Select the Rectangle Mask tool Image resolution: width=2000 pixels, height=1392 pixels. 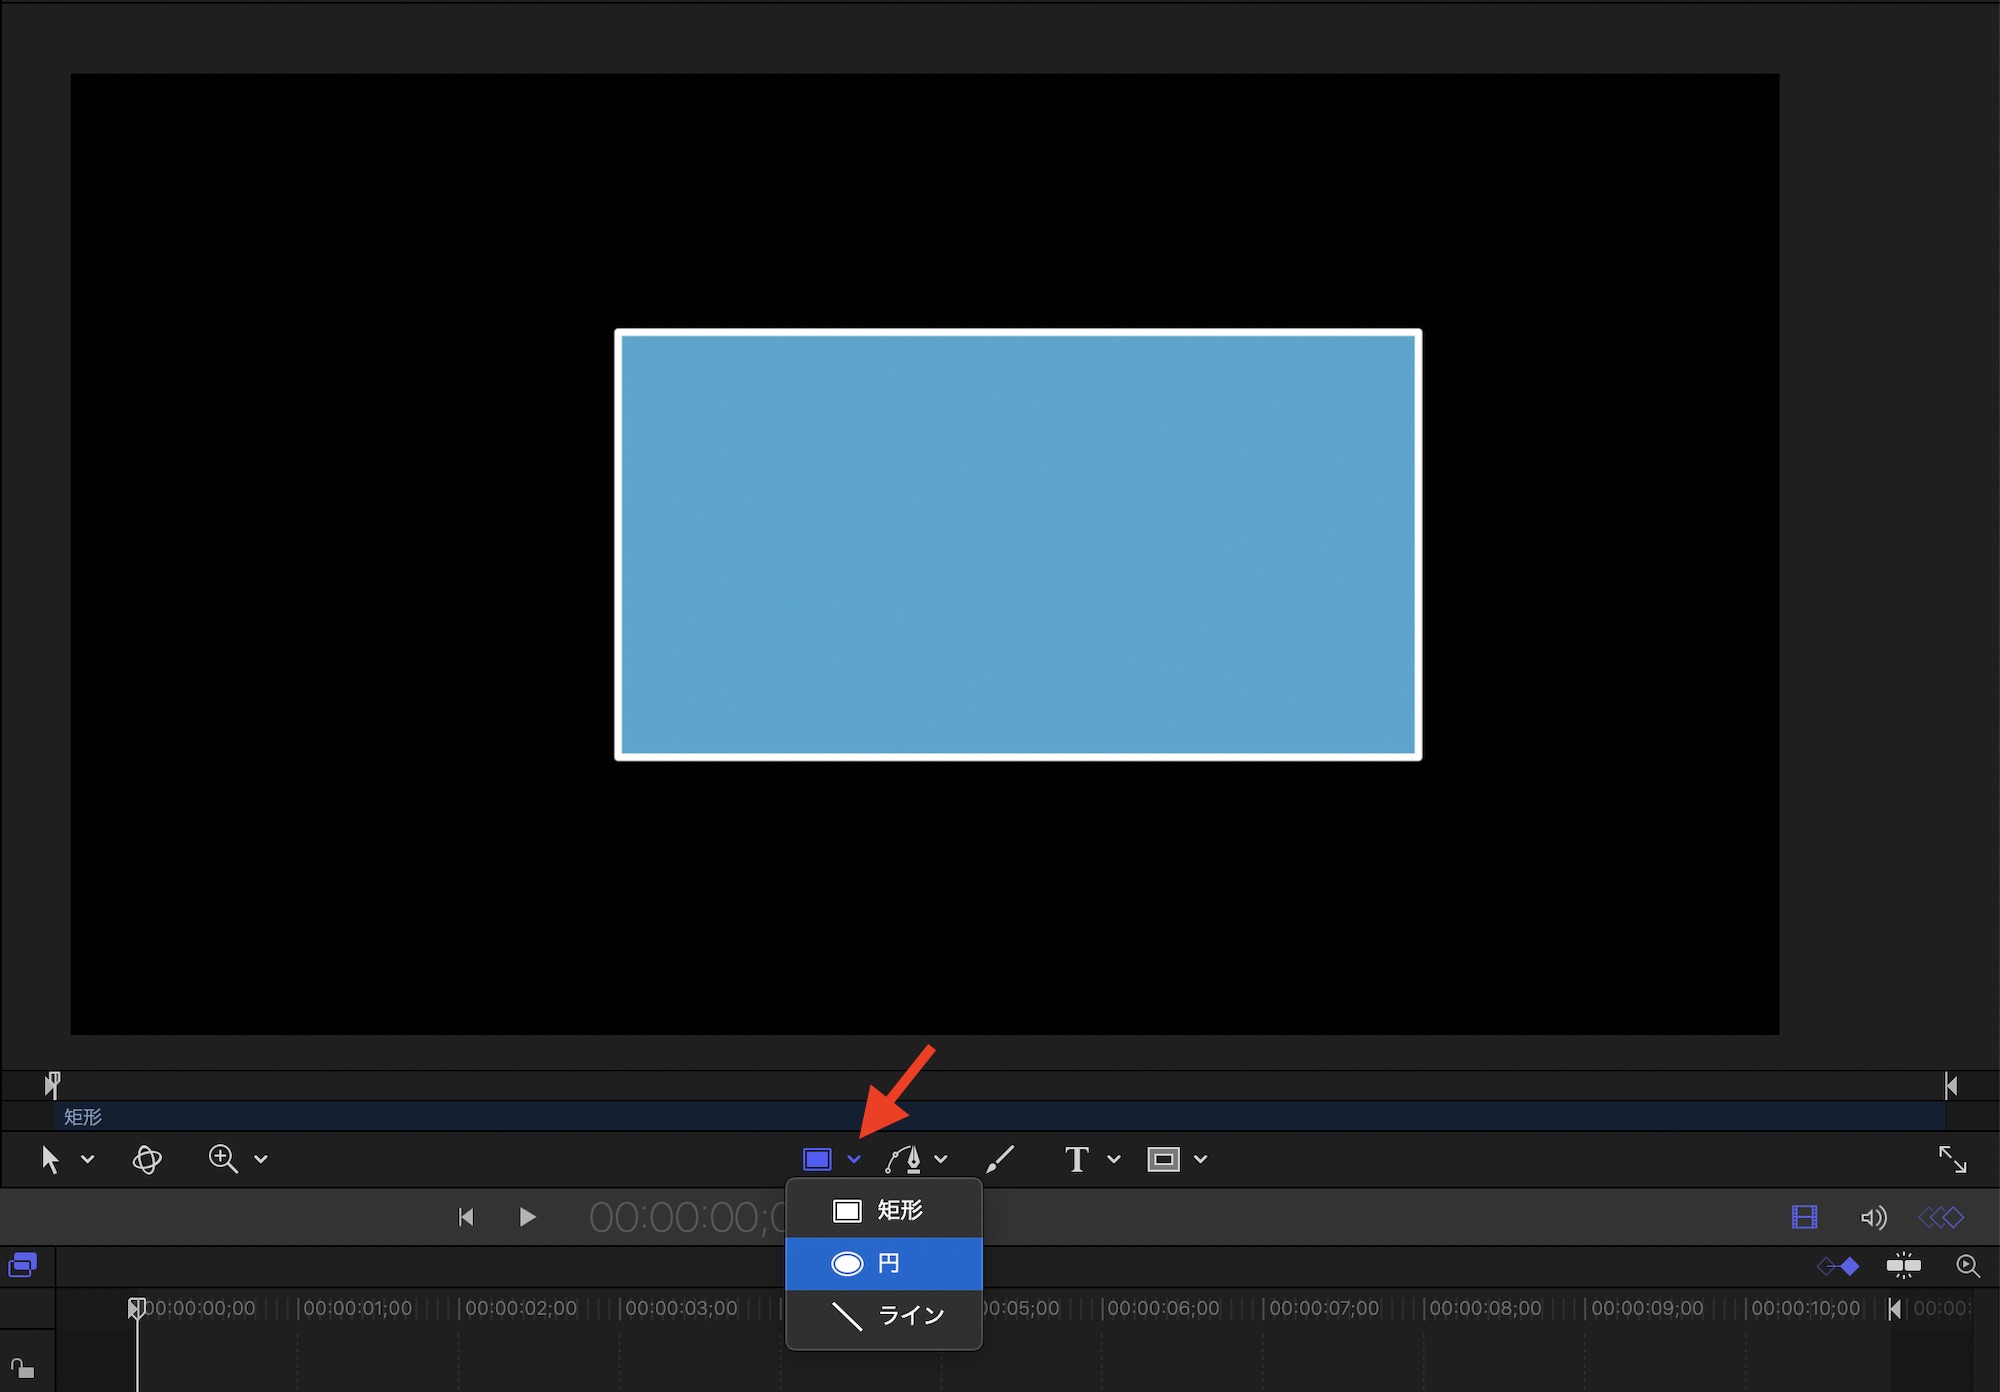point(1163,1159)
